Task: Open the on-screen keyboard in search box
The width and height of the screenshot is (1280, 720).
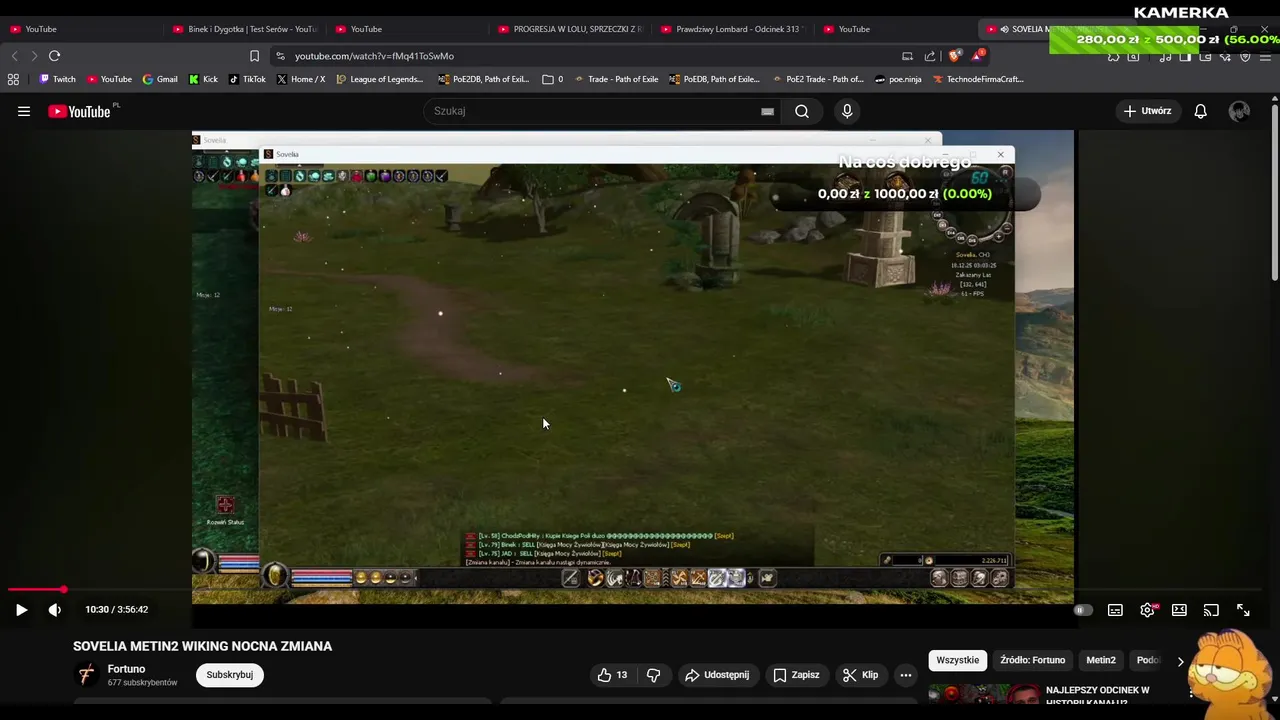Action: pyautogui.click(x=767, y=111)
